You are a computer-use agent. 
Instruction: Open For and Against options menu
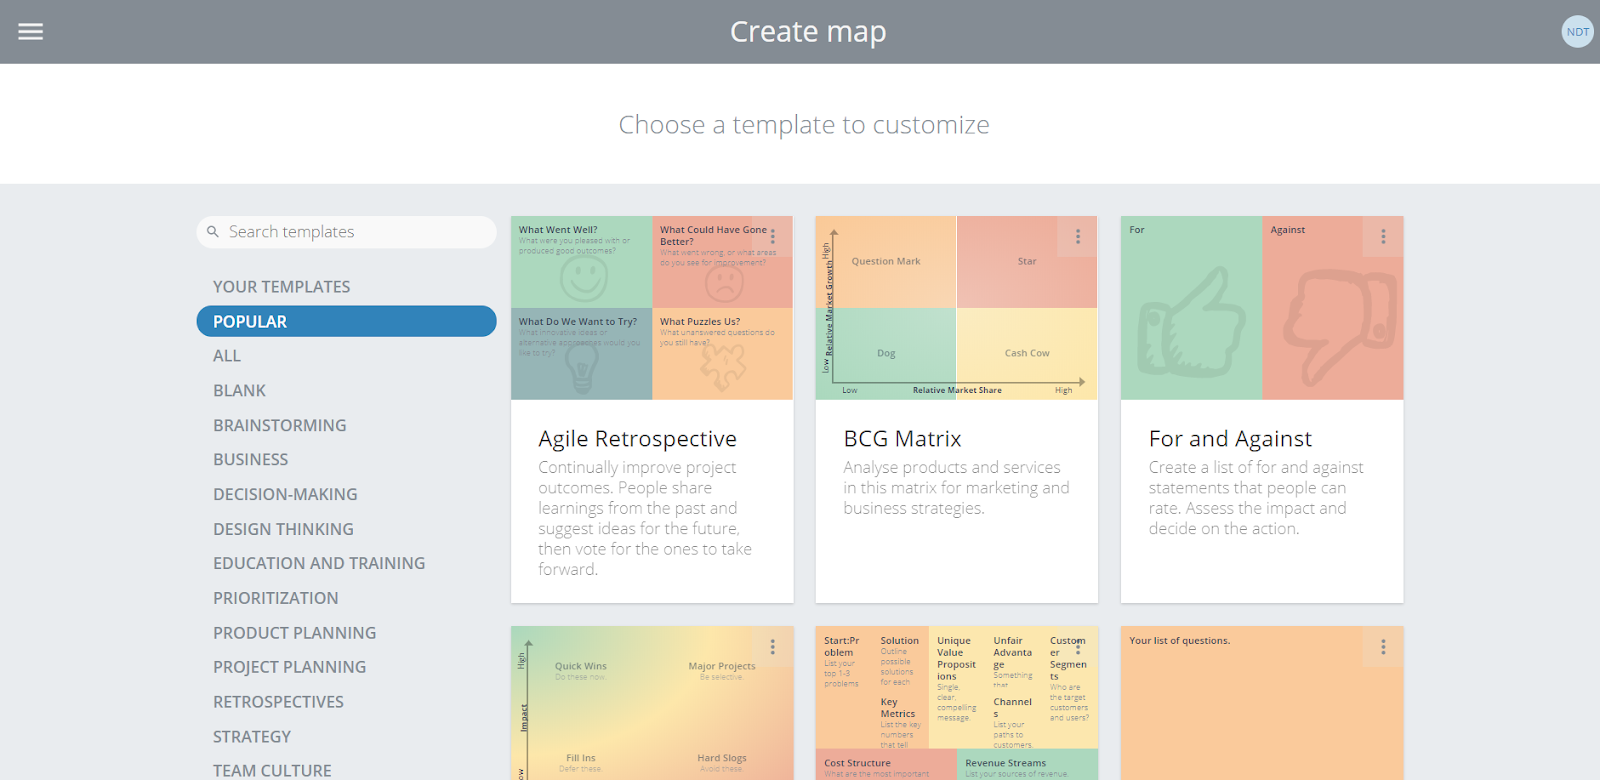point(1383,237)
